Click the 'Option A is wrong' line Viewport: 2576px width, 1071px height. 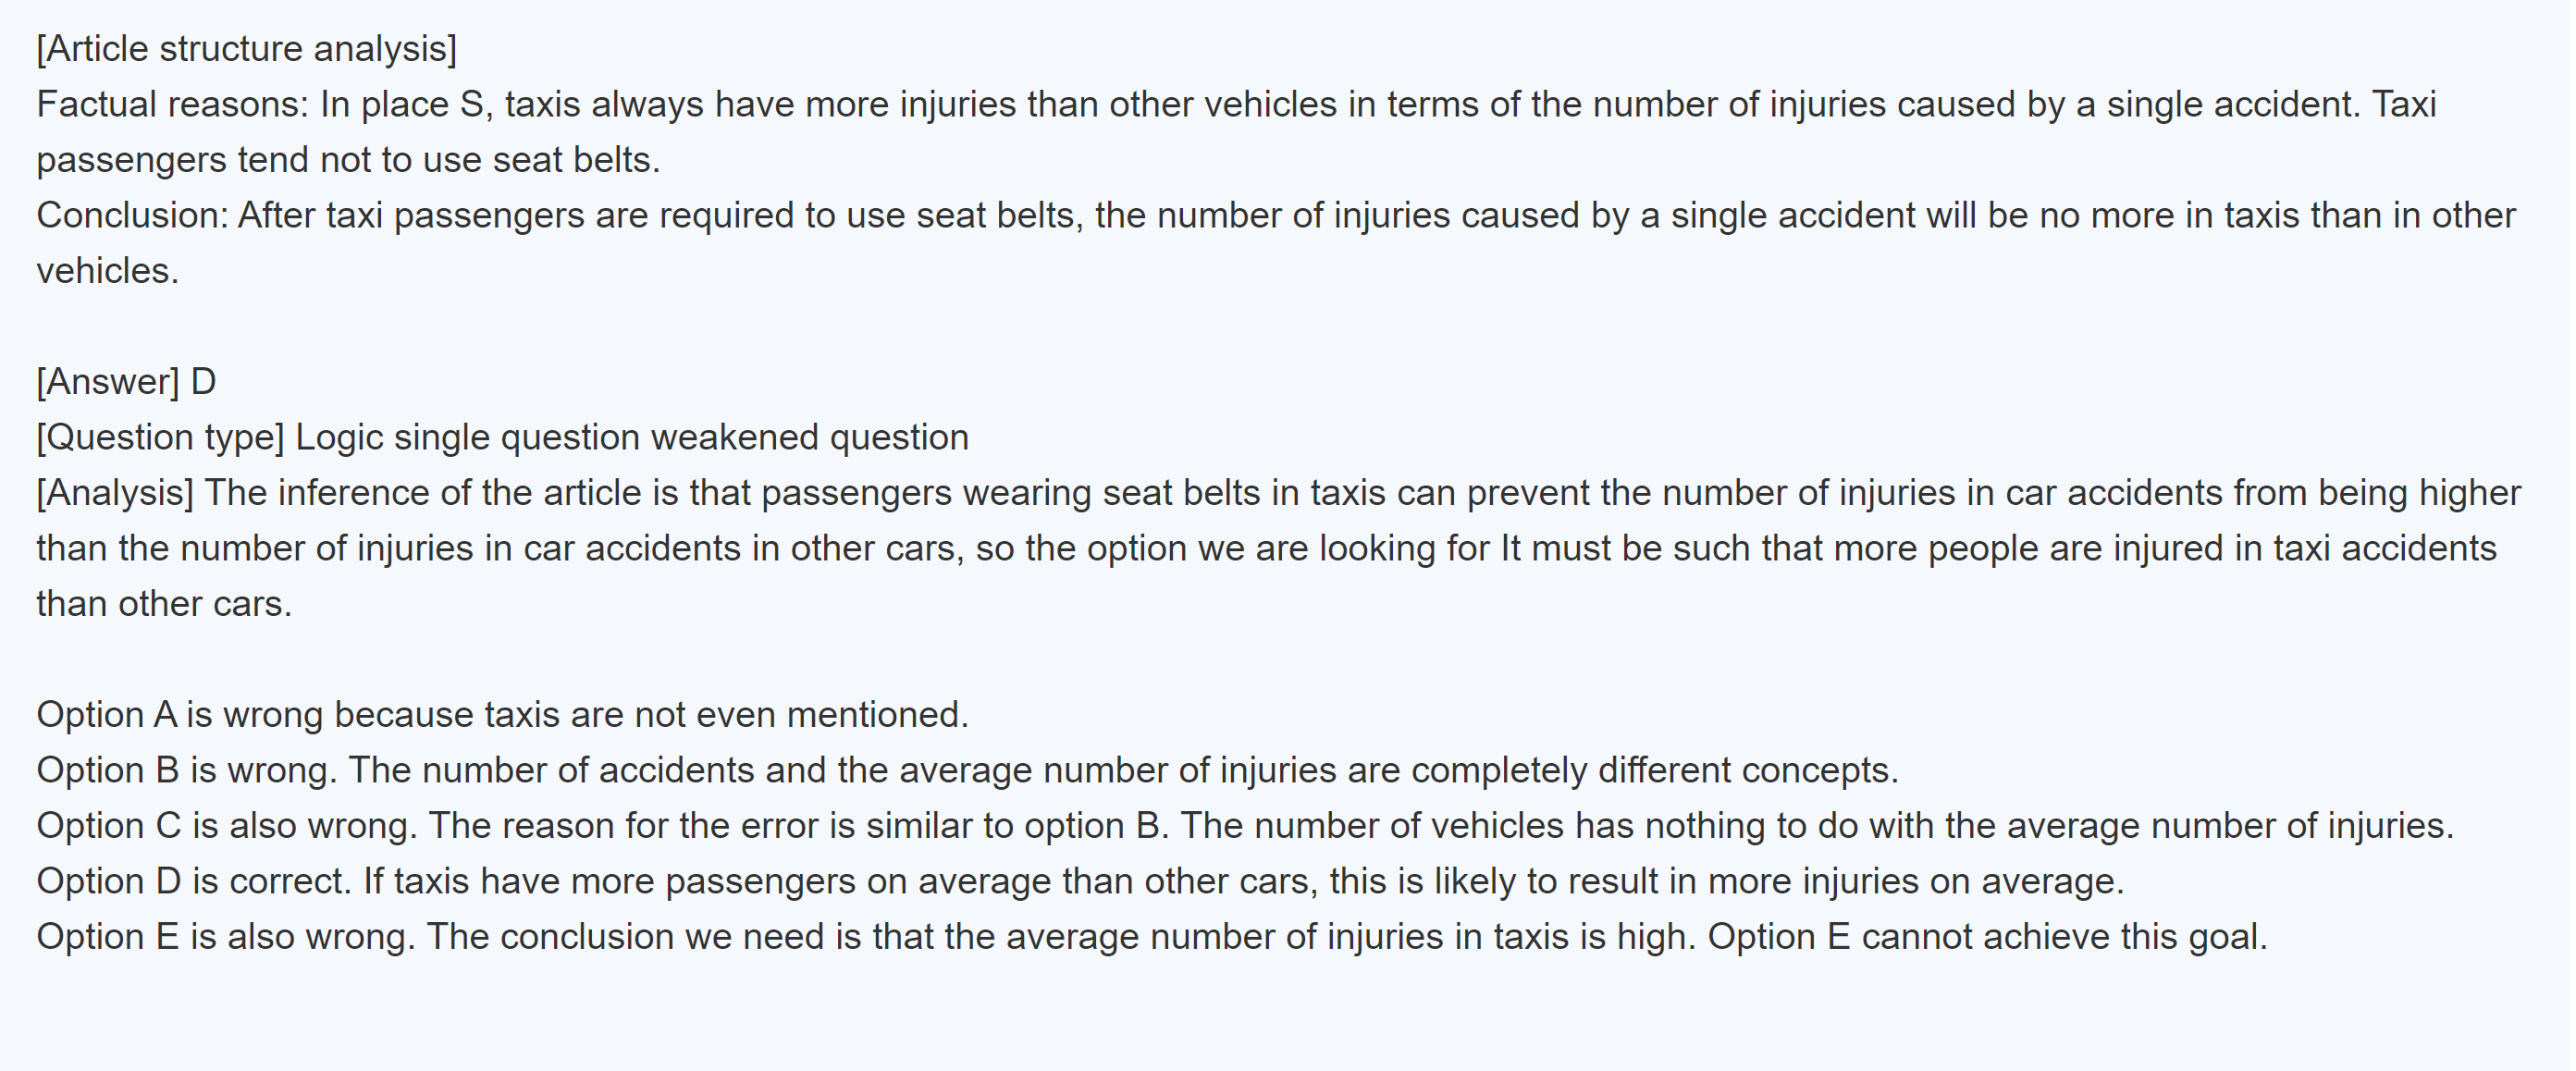(x=180, y=715)
